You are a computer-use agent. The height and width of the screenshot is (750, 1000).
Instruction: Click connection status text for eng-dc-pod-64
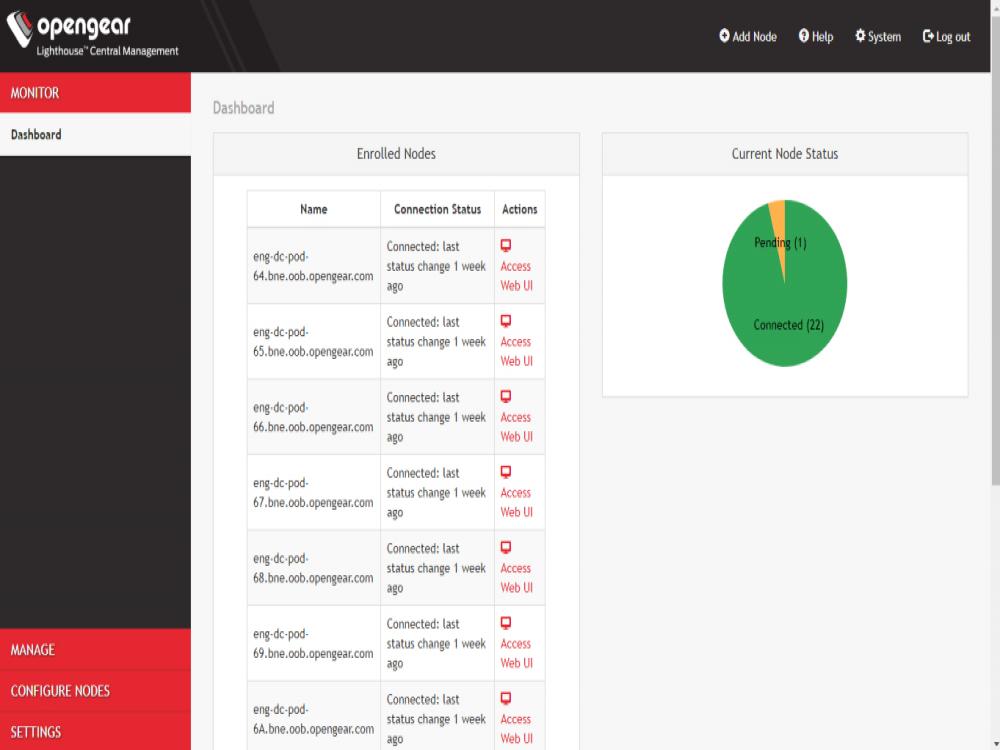[436, 266]
